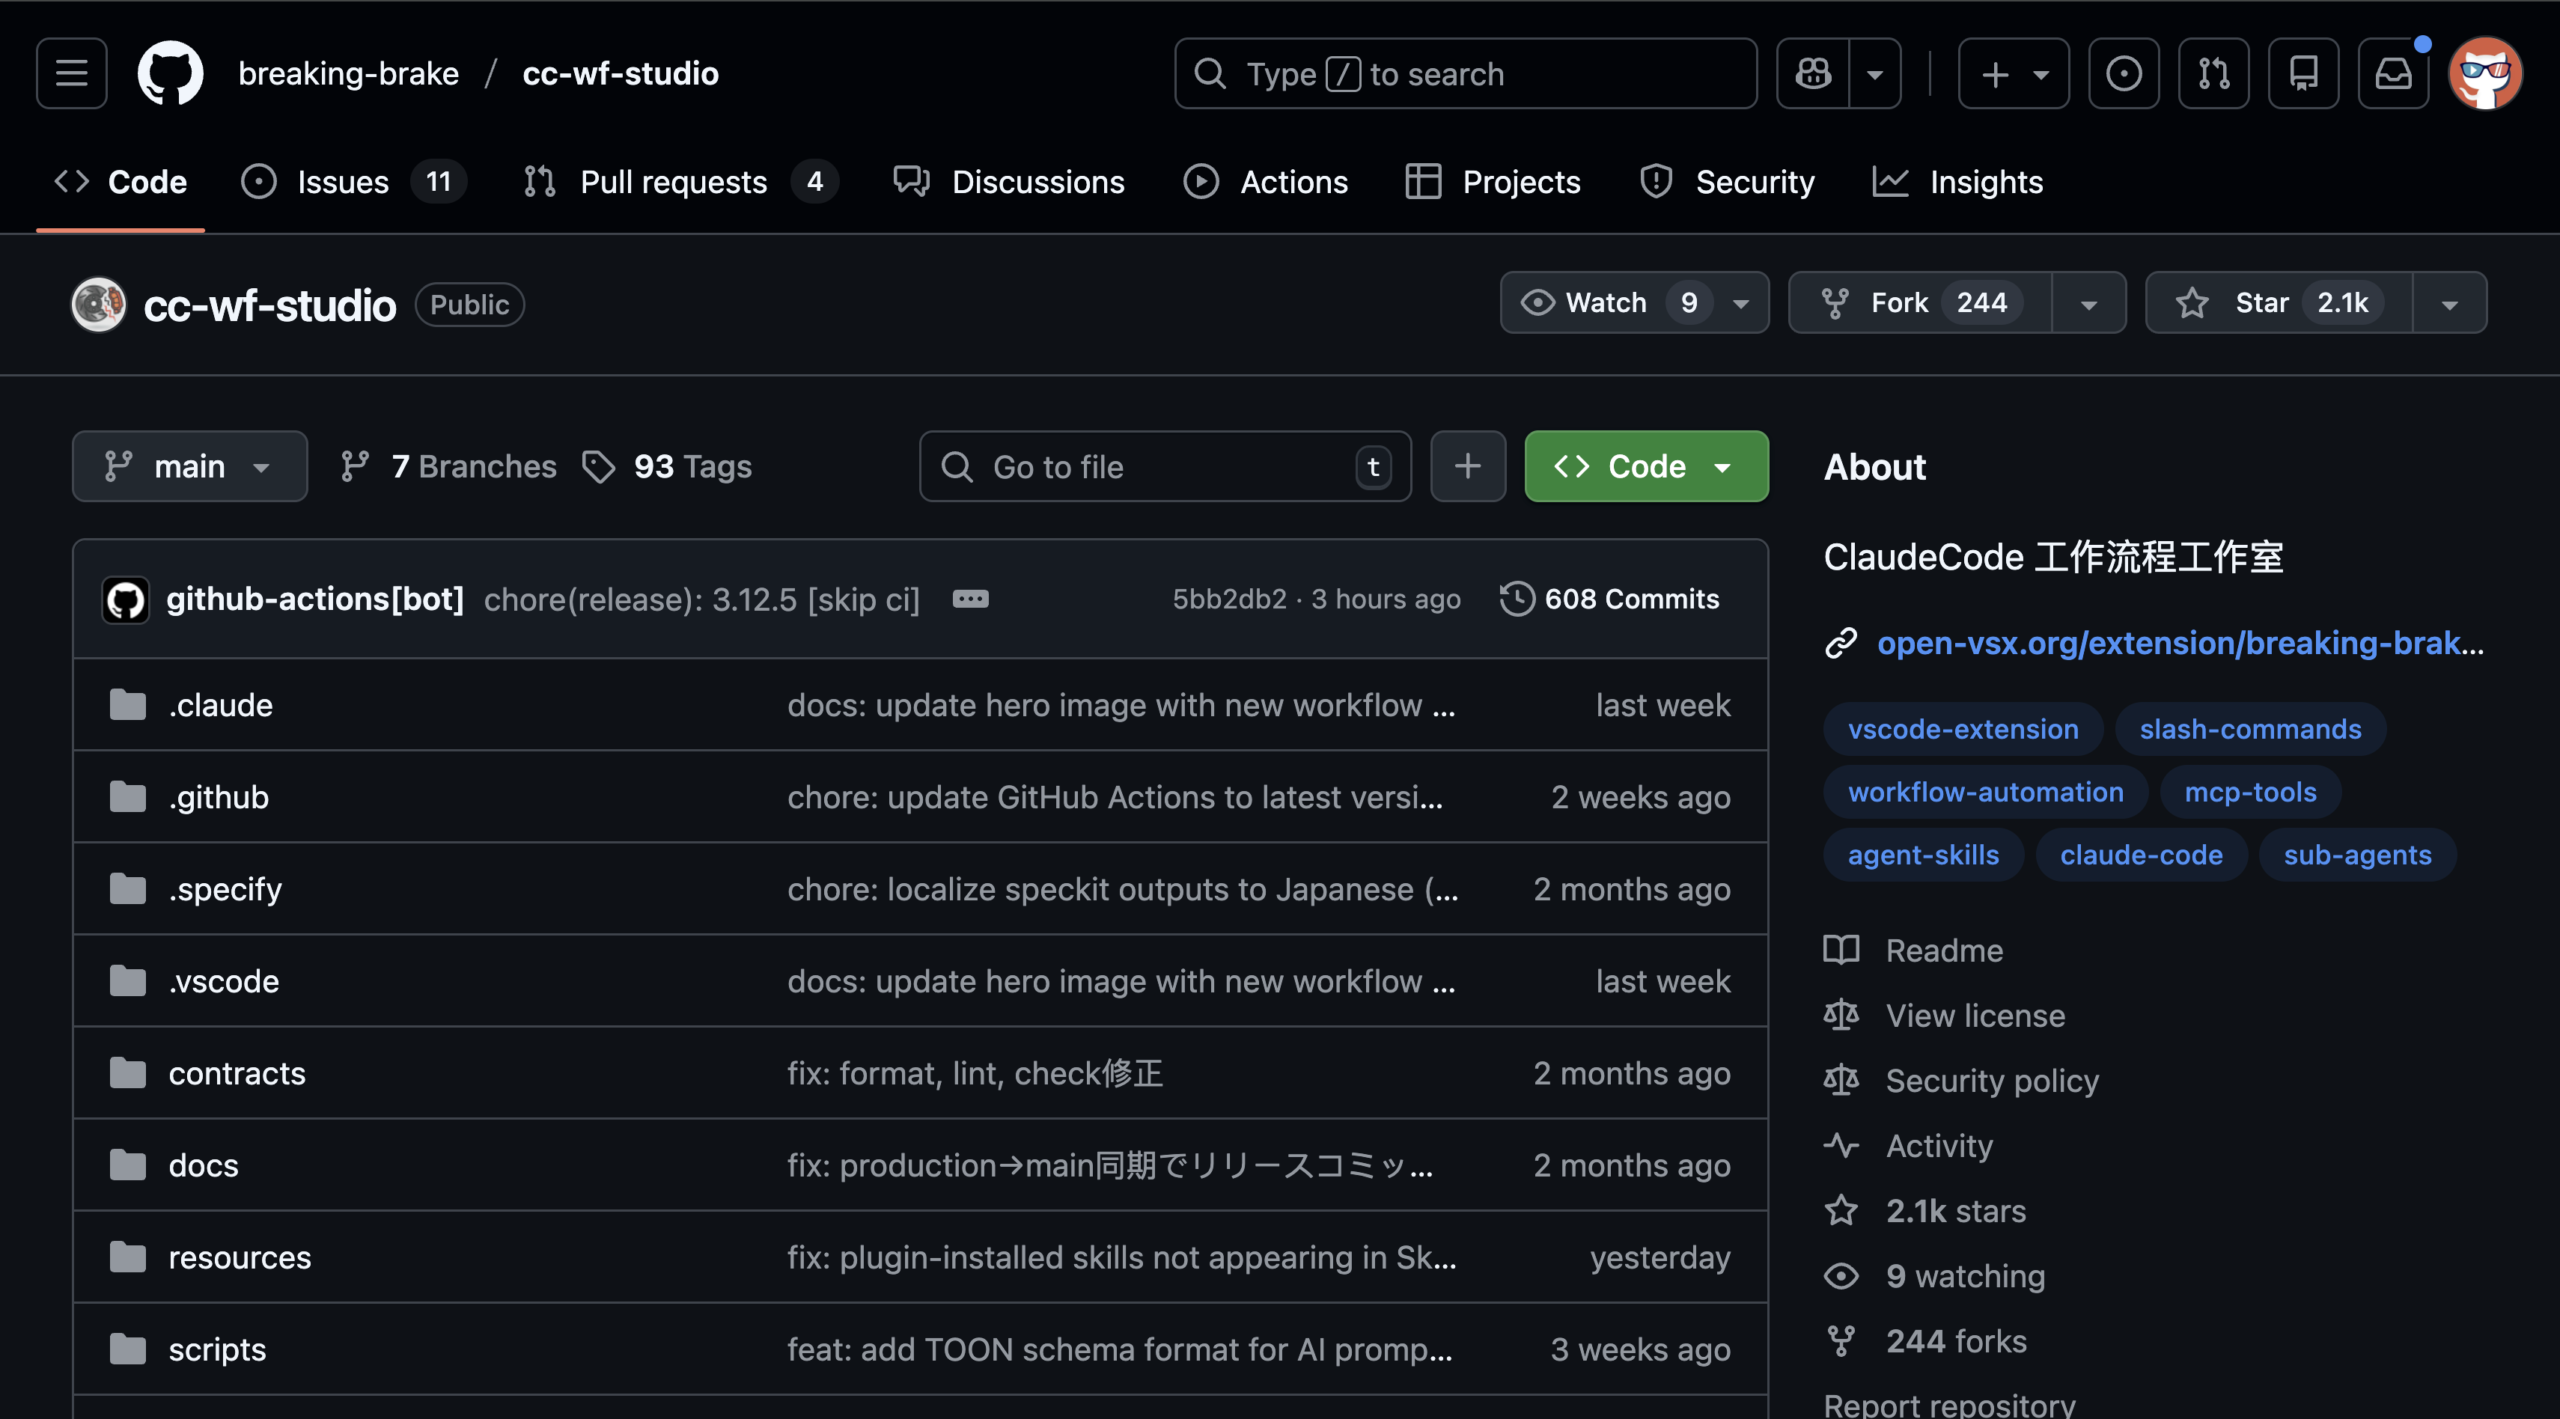Open the green Code dropdown
The image size is (2560, 1419).
[x=1645, y=465]
